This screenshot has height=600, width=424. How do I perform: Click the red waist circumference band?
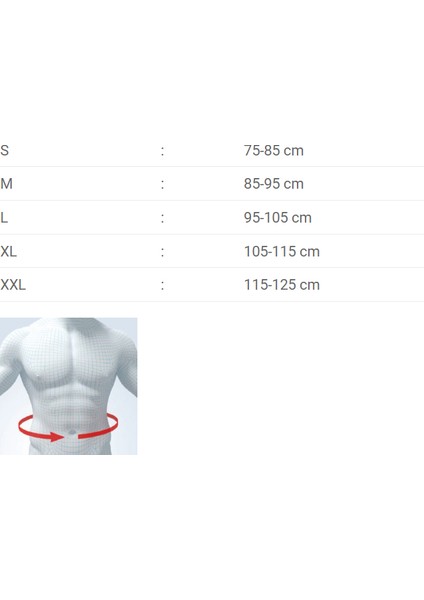click(68, 427)
